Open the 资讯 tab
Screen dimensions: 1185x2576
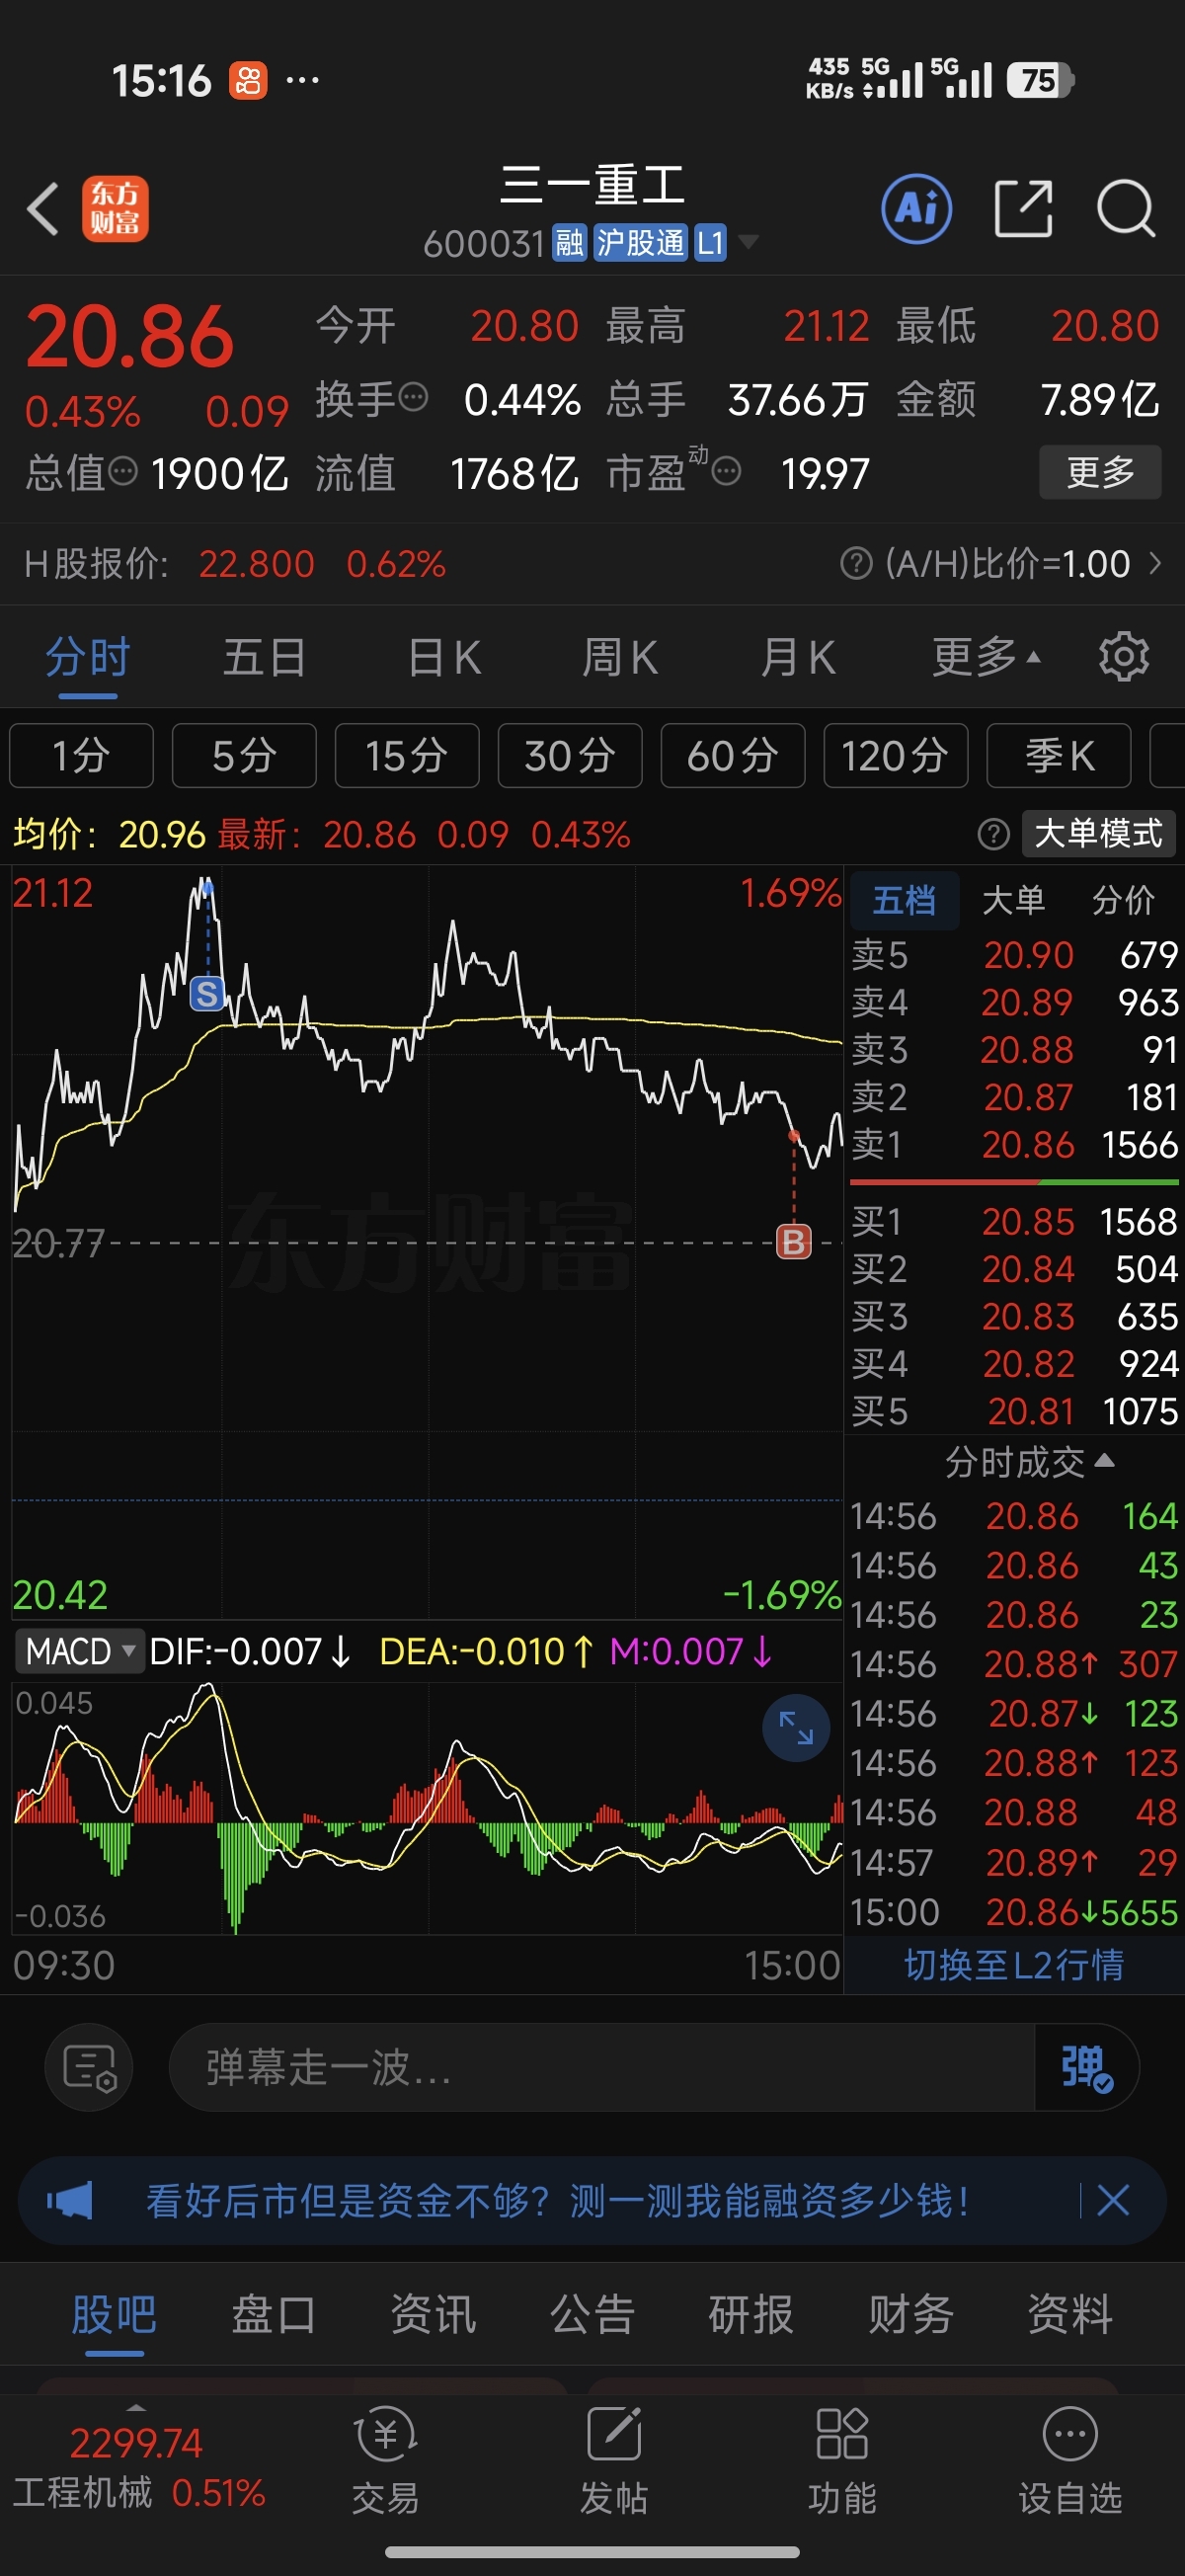click(x=433, y=2315)
